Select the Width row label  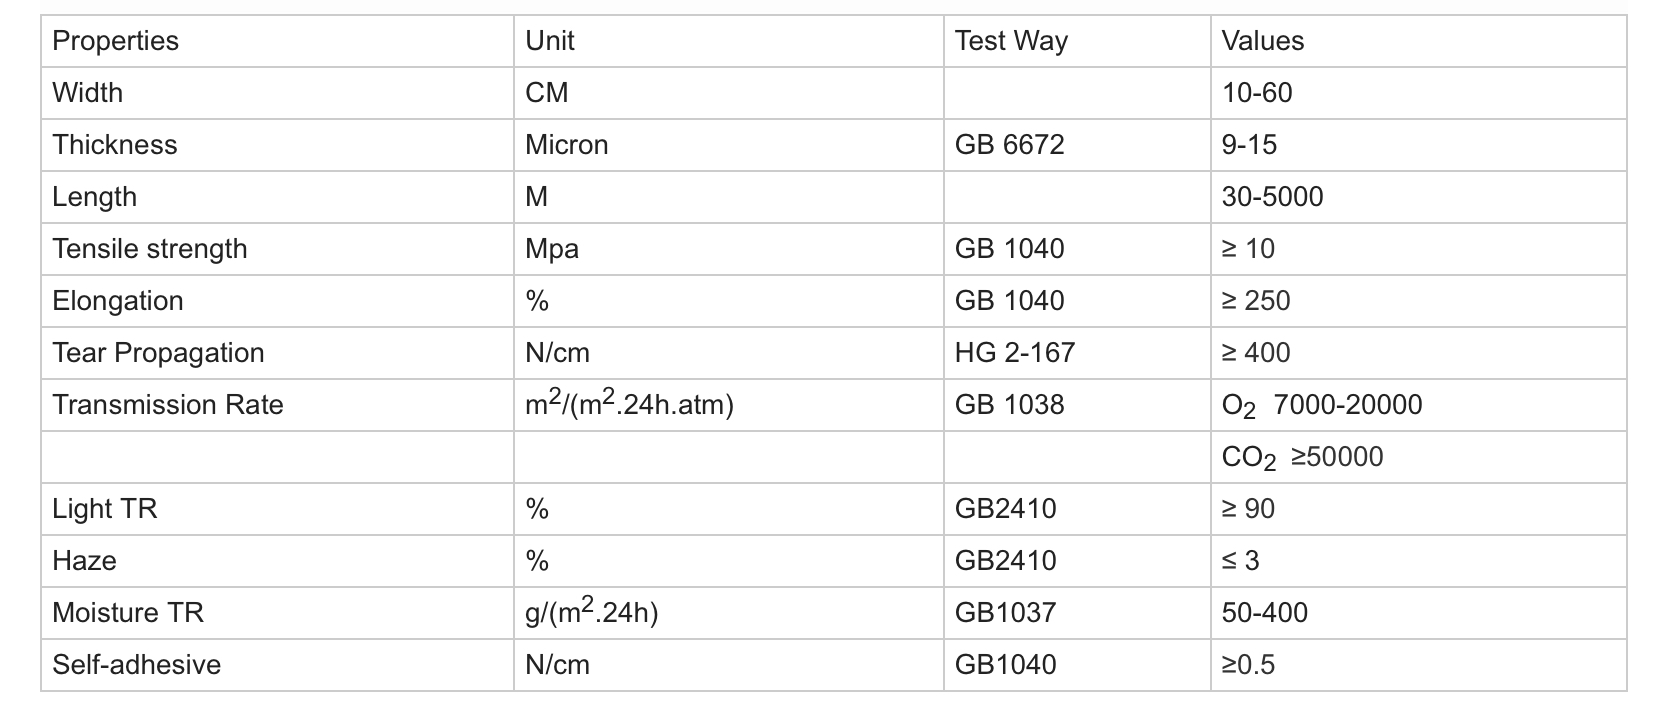pos(87,93)
